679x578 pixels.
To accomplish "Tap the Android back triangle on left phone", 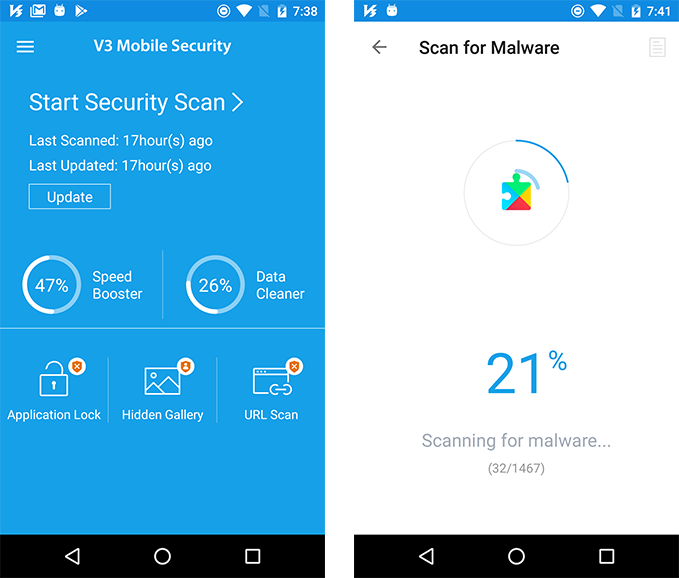I will point(72,556).
